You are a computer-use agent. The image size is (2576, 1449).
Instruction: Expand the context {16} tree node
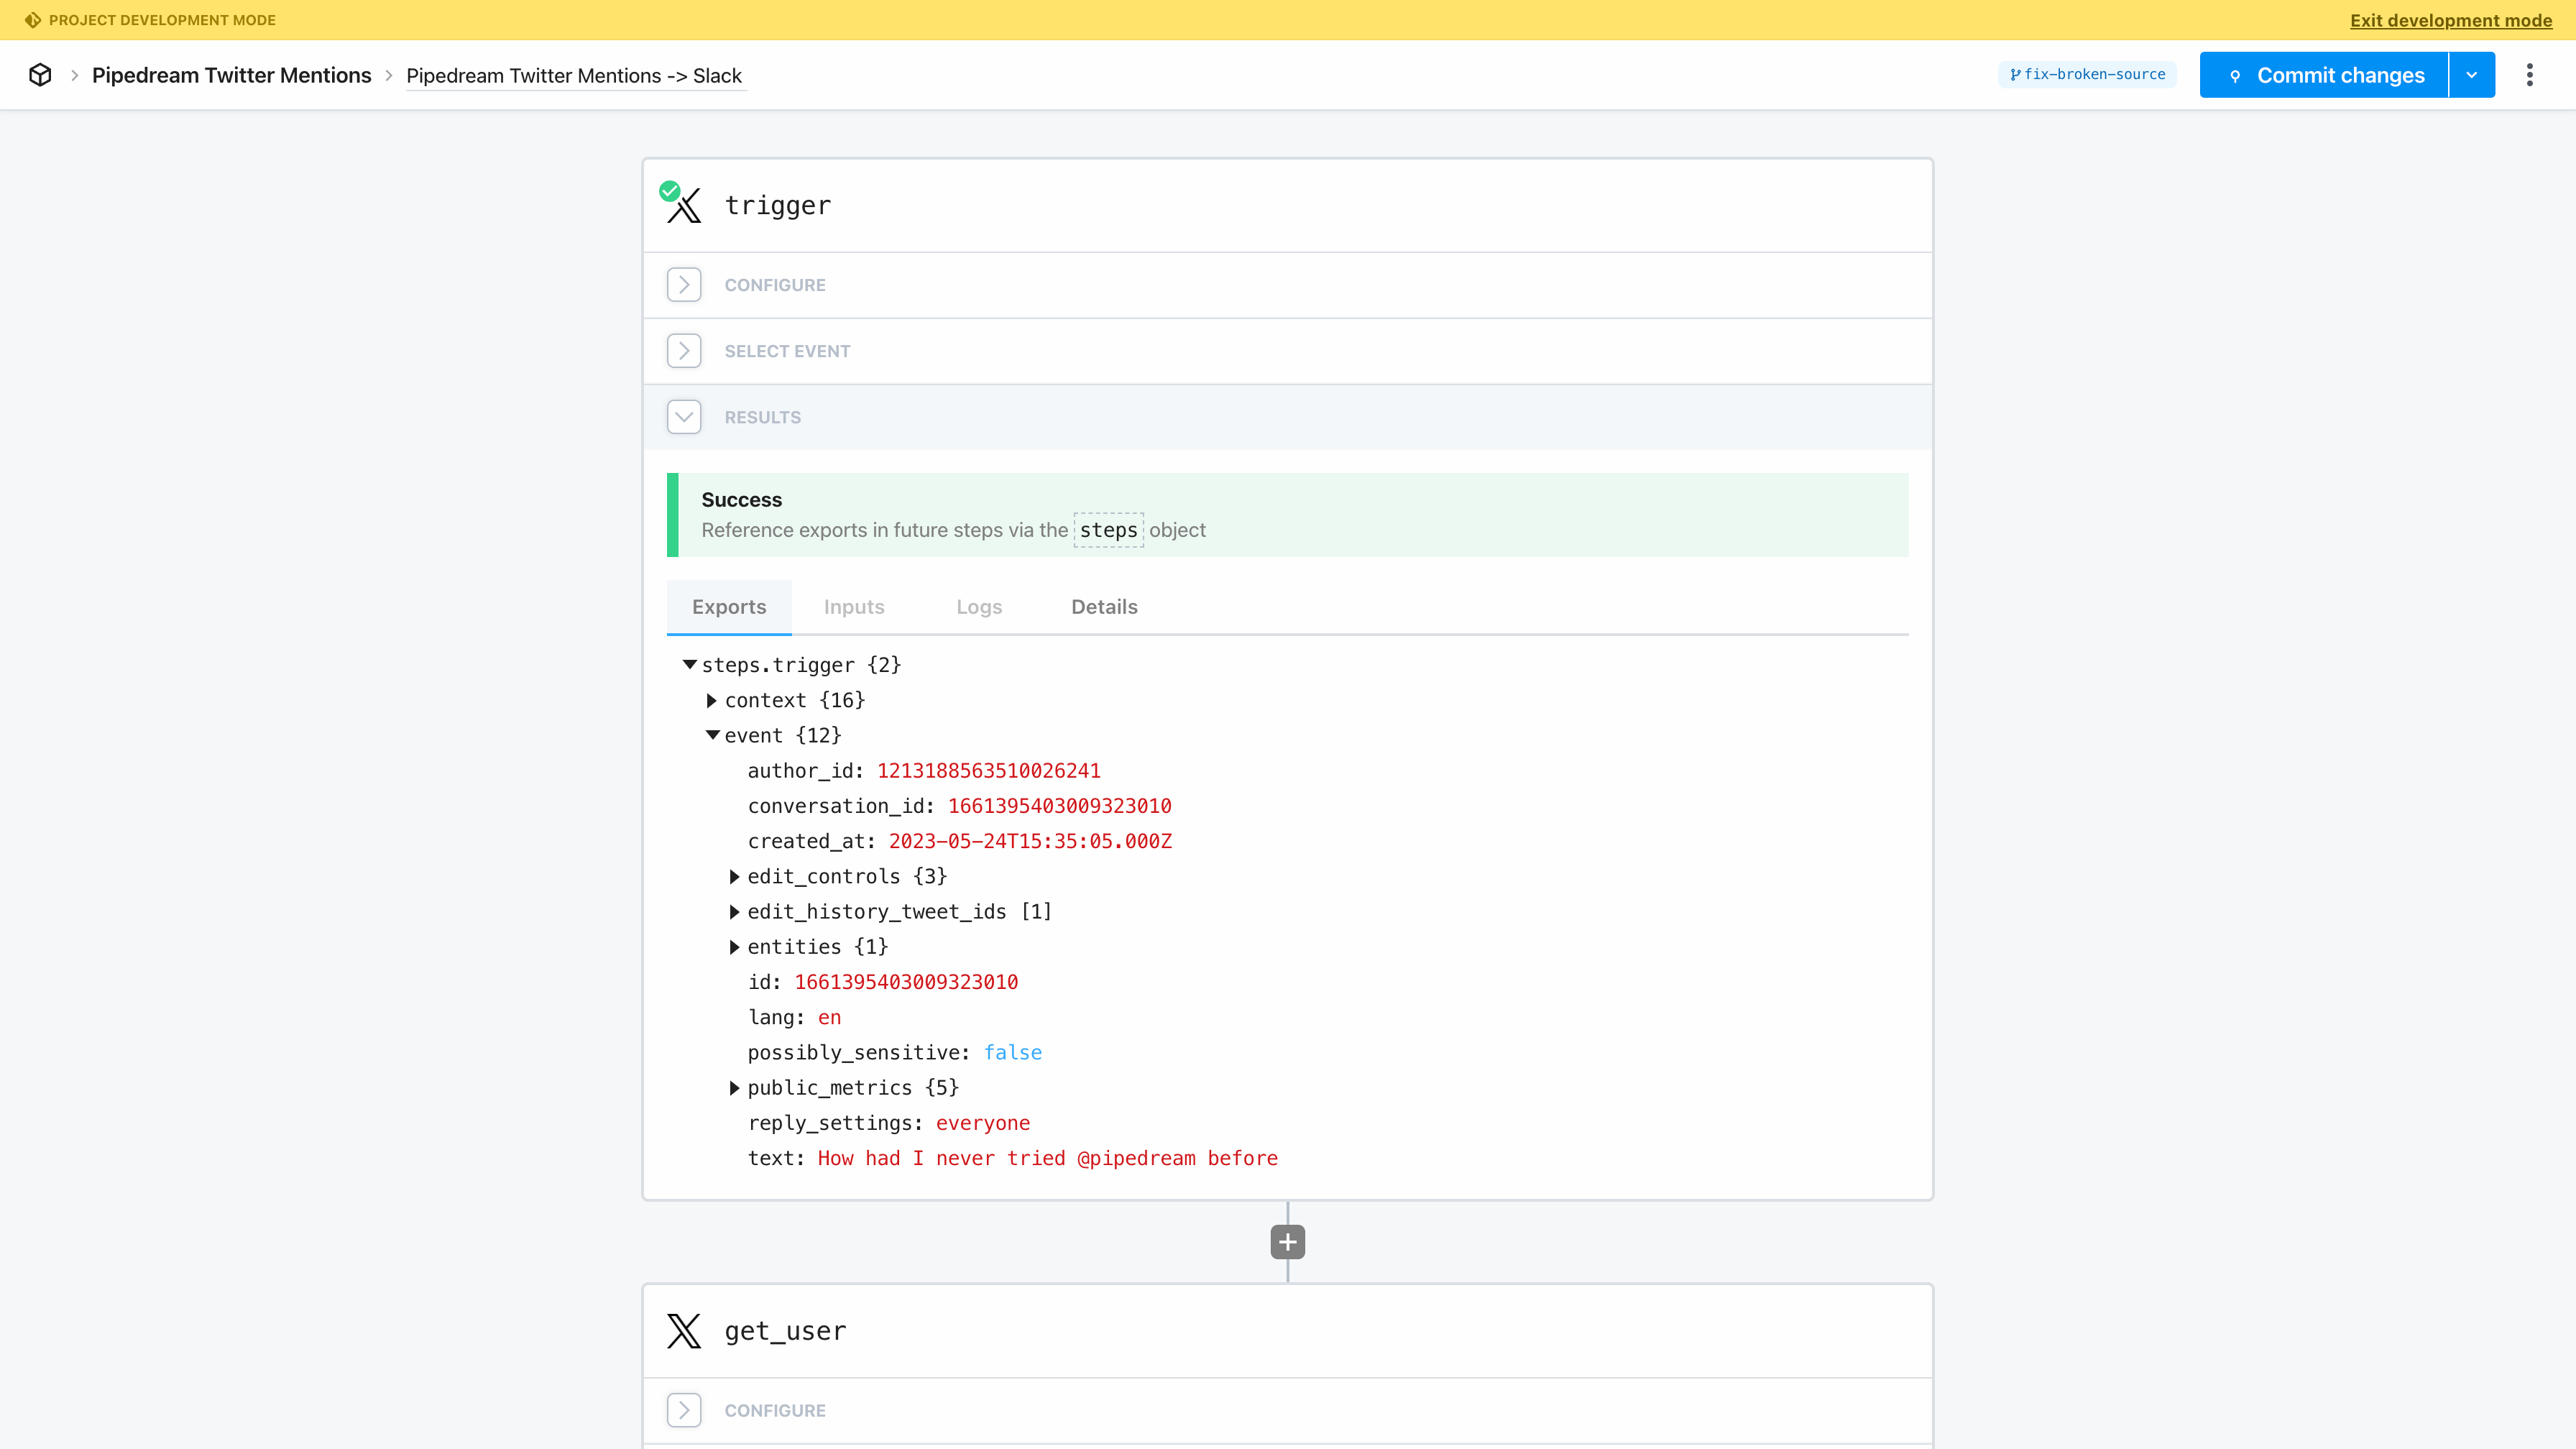point(711,700)
